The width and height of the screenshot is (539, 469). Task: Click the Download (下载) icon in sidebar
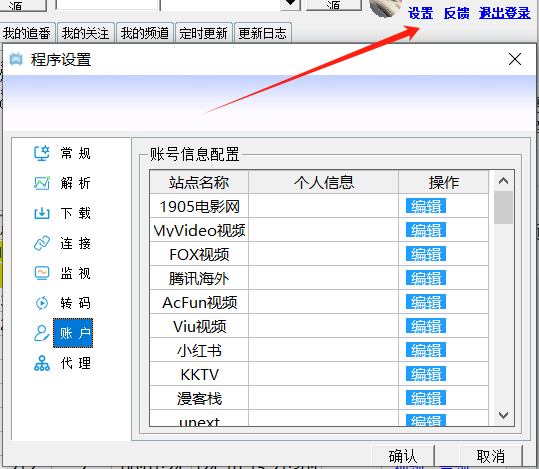coord(42,213)
